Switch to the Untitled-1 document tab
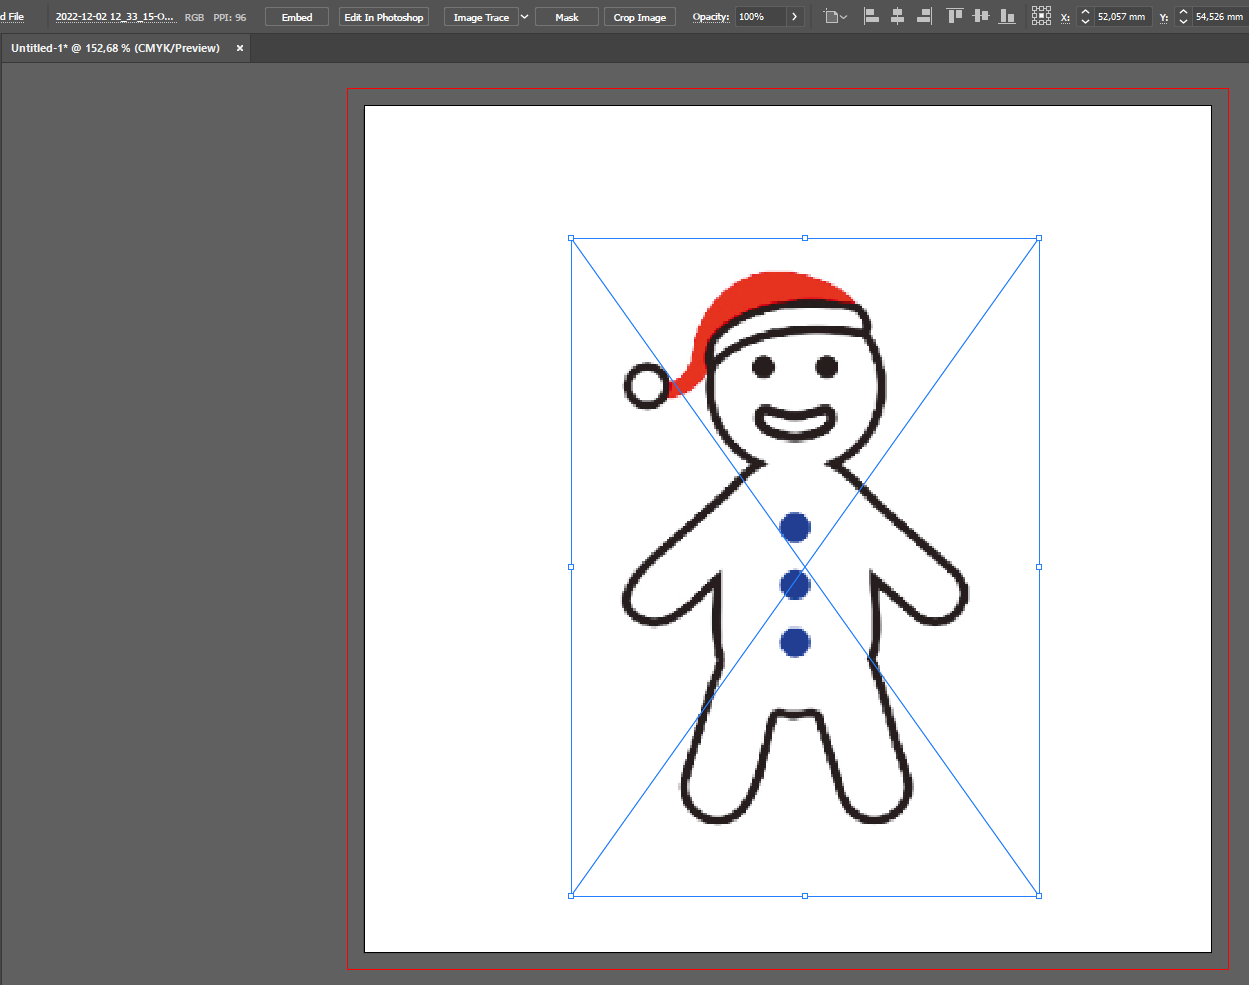1249x985 pixels. pos(115,48)
